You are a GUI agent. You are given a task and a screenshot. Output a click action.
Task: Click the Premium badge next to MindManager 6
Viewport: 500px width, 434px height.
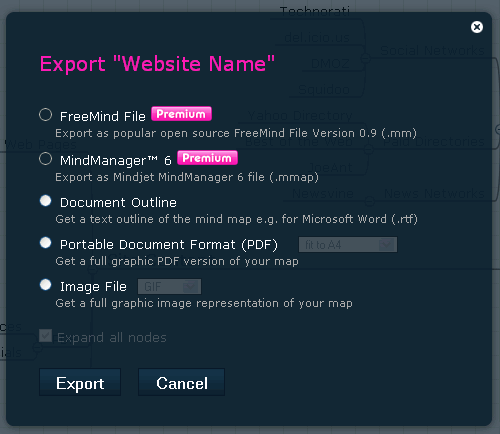coord(207,158)
